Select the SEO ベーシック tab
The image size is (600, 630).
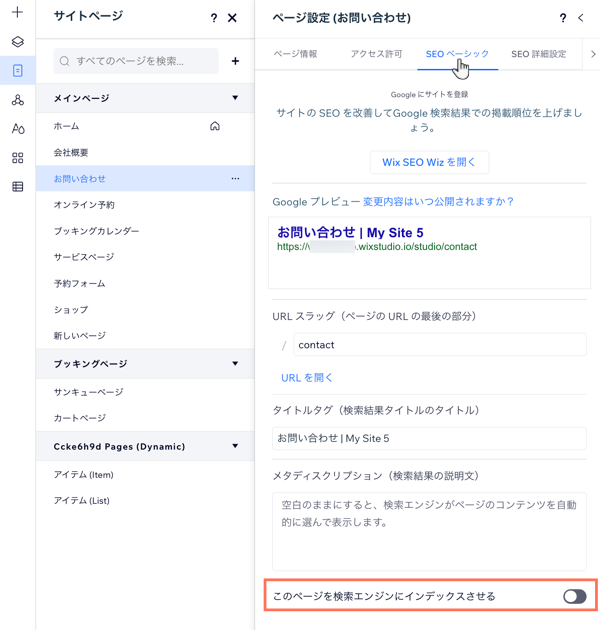click(x=457, y=54)
